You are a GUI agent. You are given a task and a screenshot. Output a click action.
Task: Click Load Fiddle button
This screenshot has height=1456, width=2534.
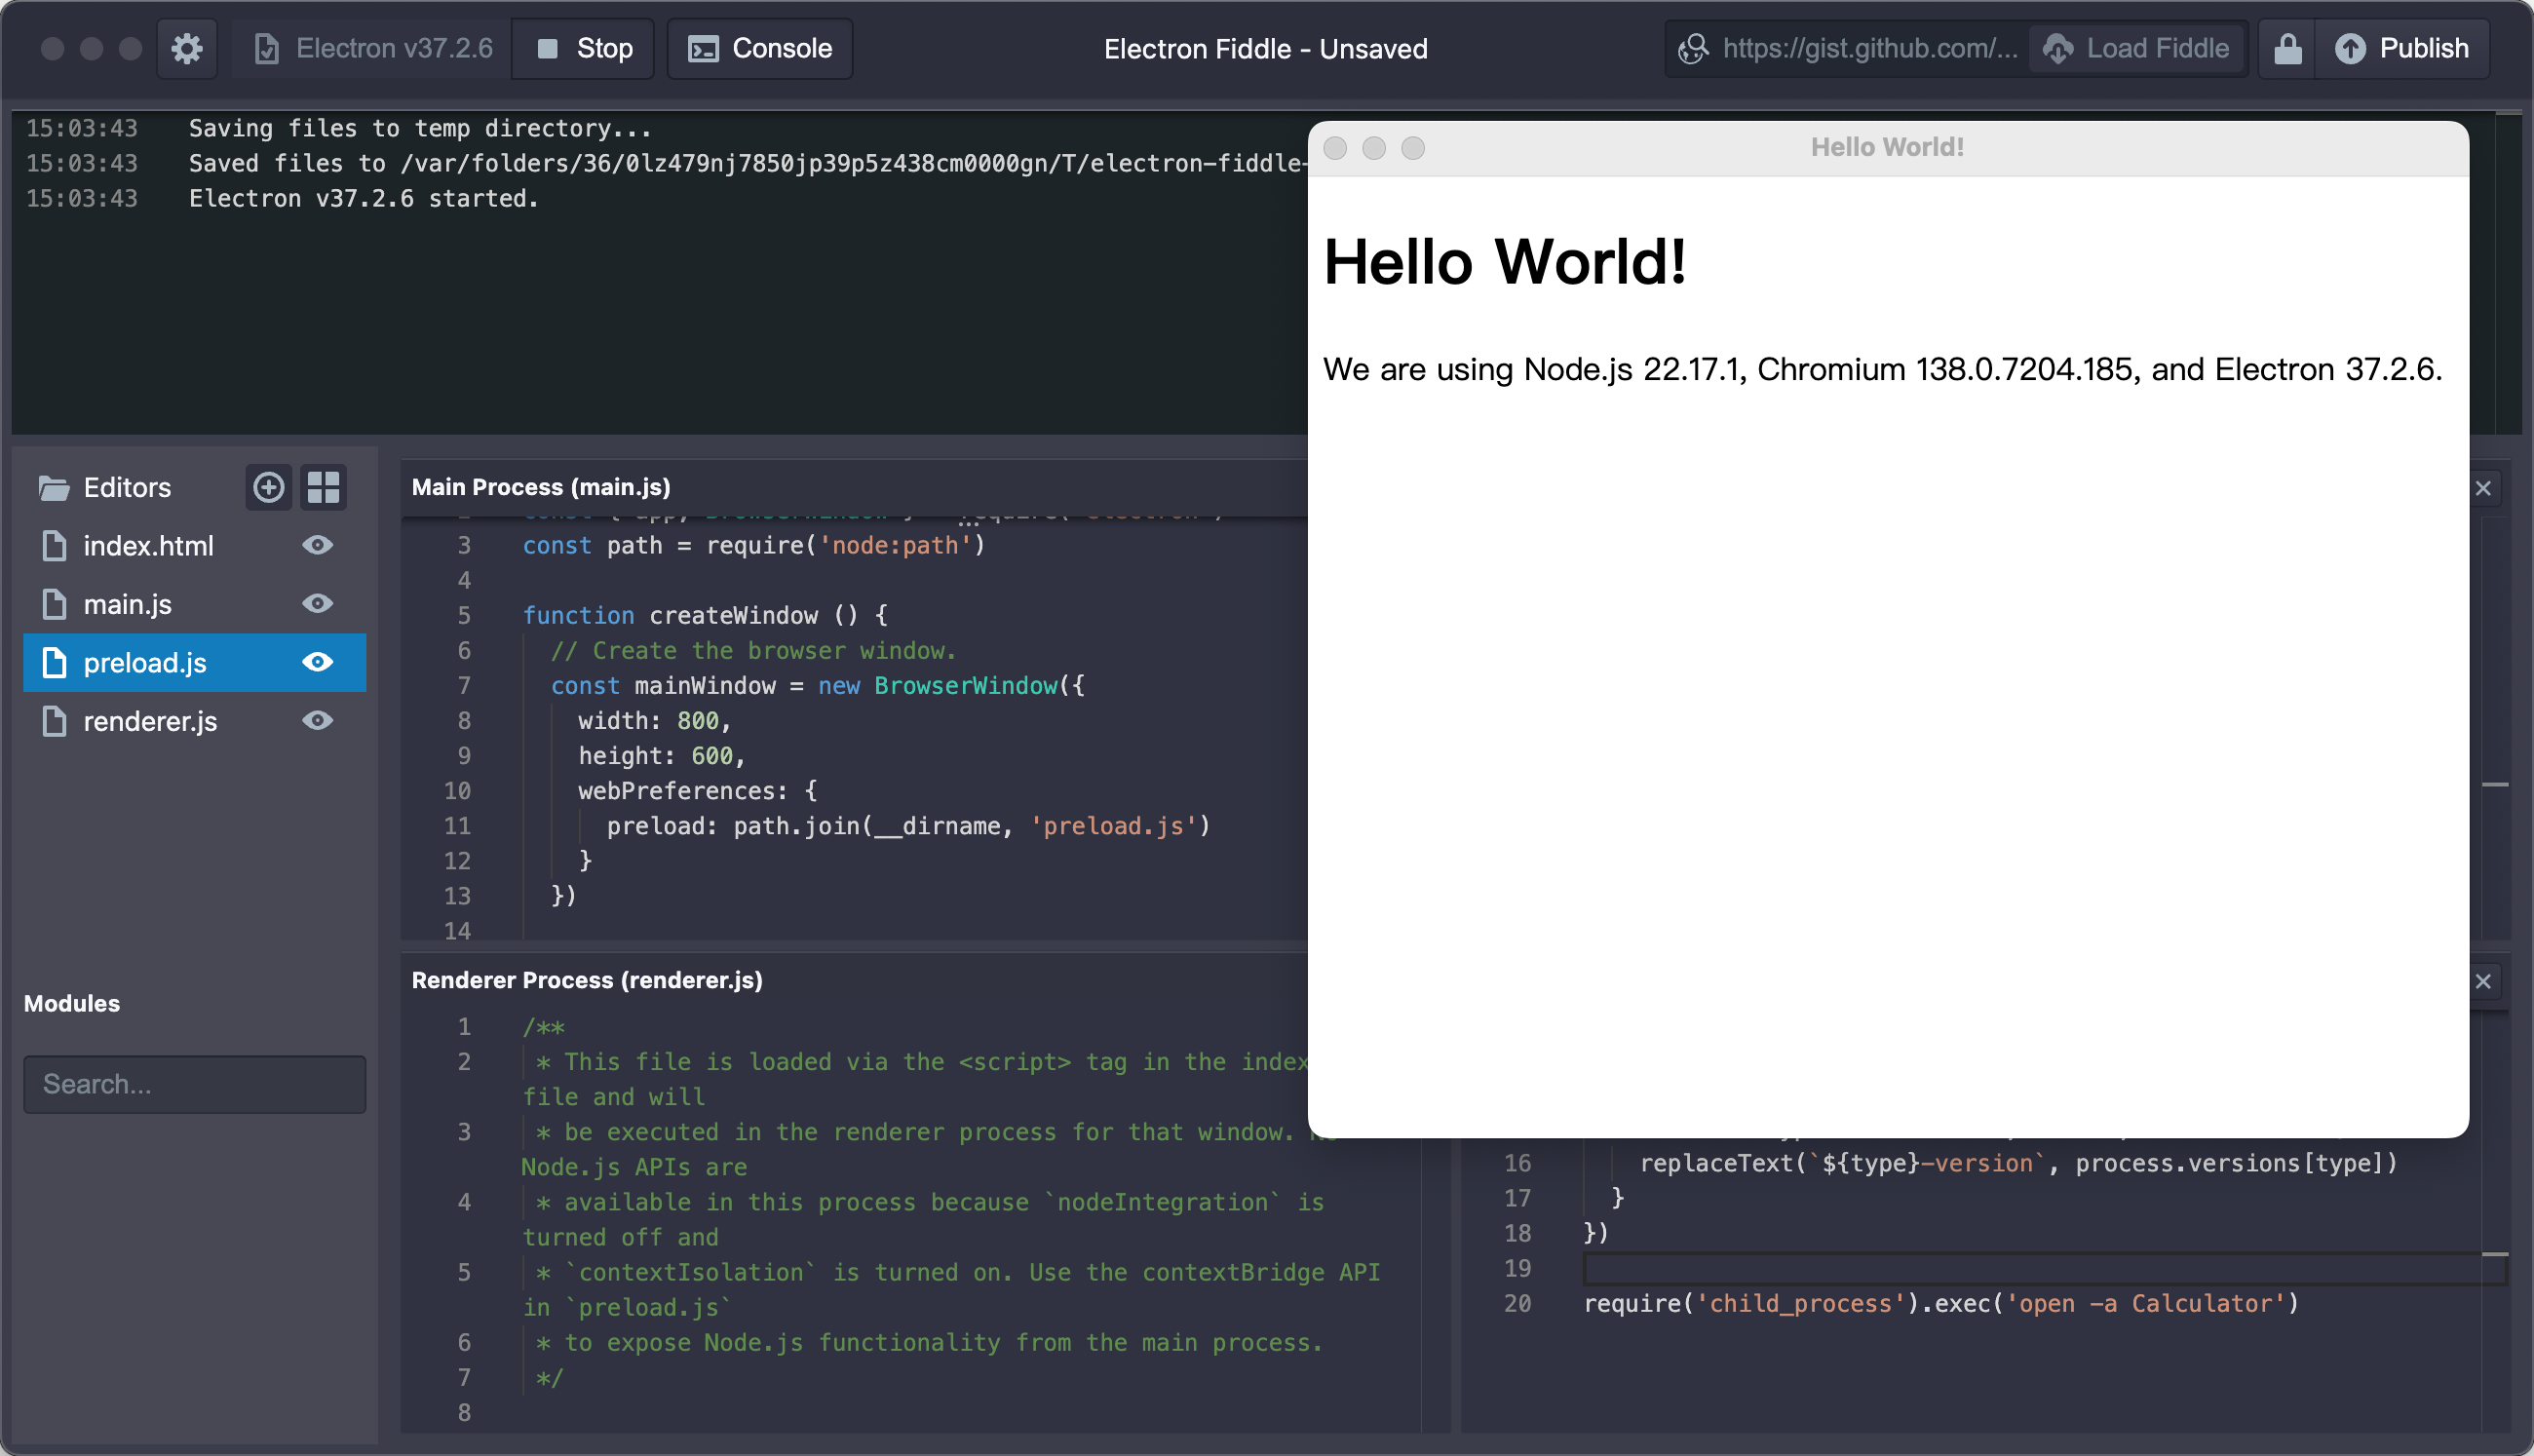2136,48
